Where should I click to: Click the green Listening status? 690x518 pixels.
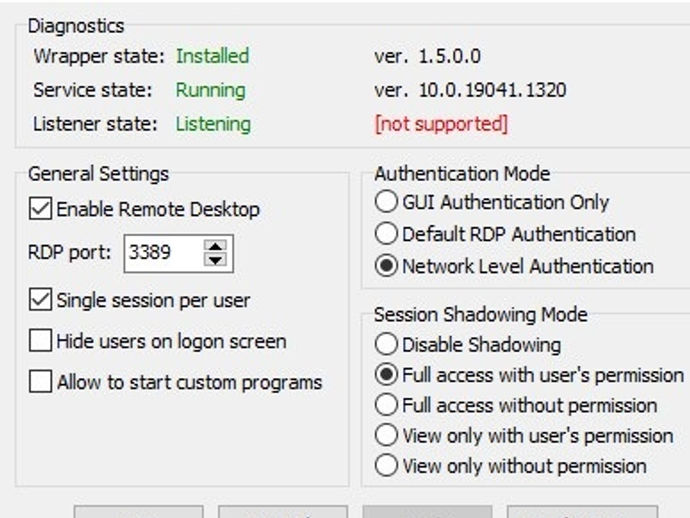coord(213,124)
